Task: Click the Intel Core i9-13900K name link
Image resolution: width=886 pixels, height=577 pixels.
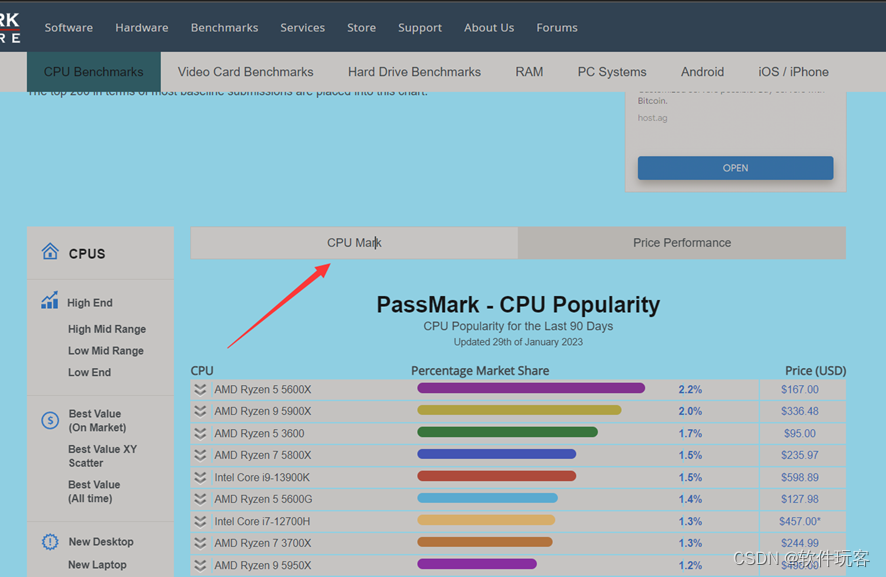Action: [x=262, y=478]
